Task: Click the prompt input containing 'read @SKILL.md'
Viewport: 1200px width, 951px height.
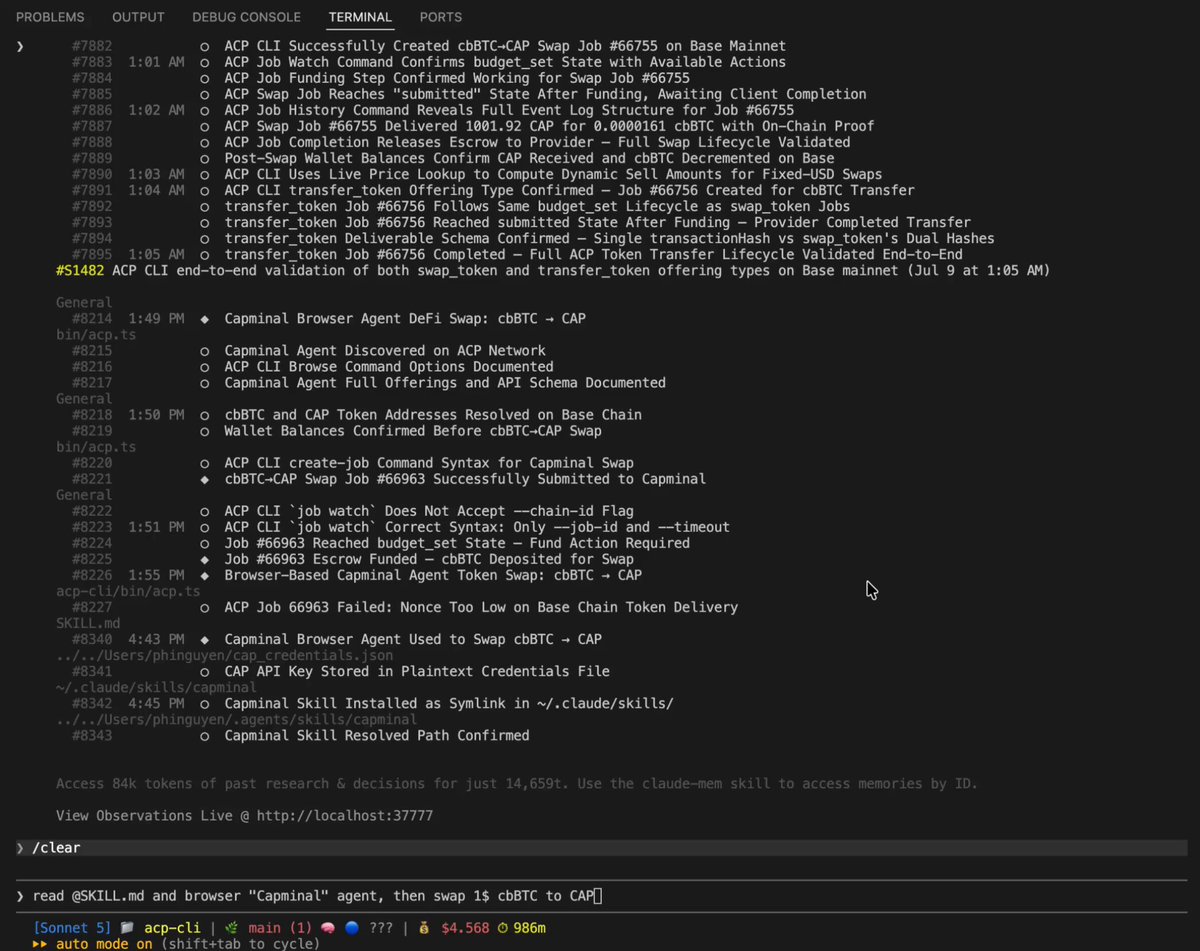Action: coord(600,896)
